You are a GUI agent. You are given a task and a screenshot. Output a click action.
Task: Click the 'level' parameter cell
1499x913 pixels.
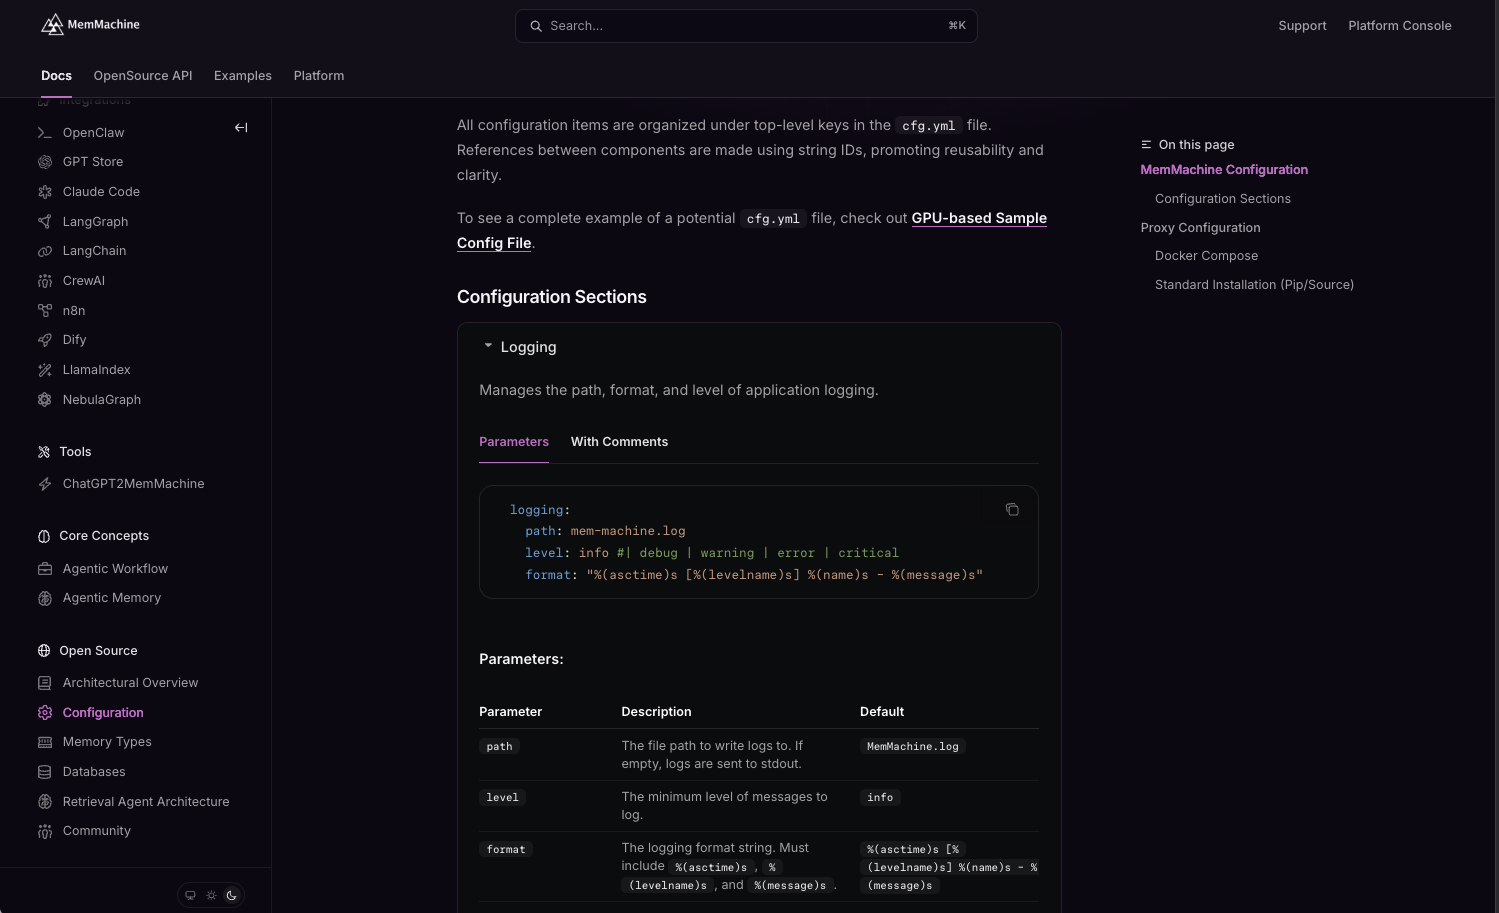(x=502, y=797)
